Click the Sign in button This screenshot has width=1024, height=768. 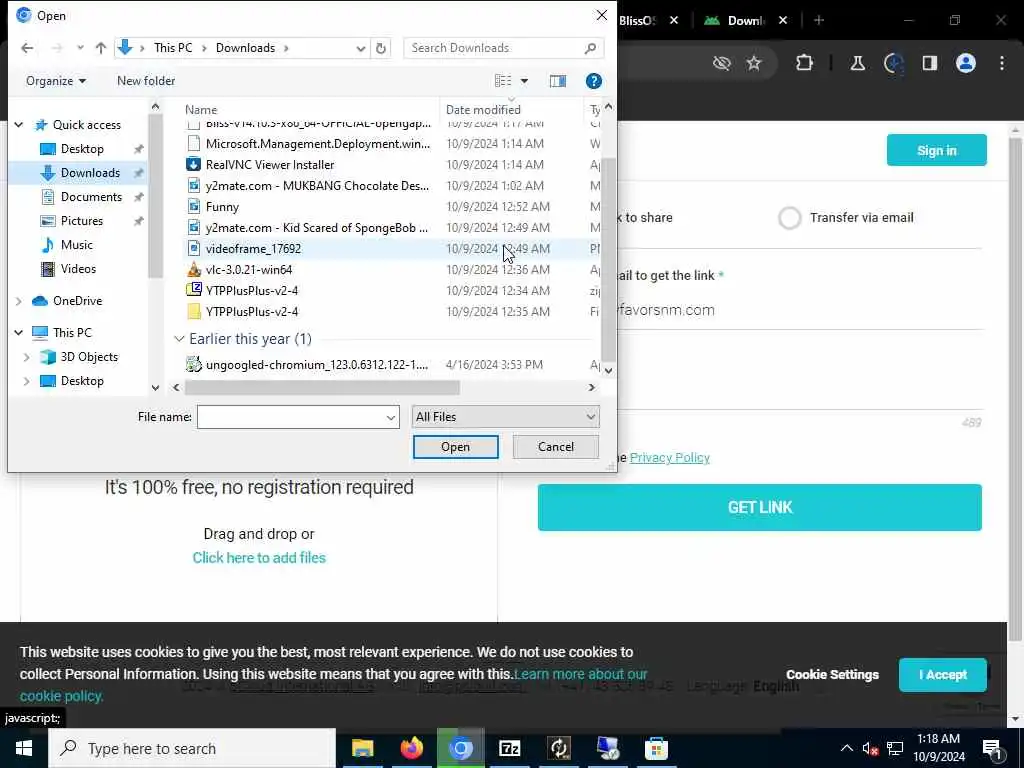(936, 150)
